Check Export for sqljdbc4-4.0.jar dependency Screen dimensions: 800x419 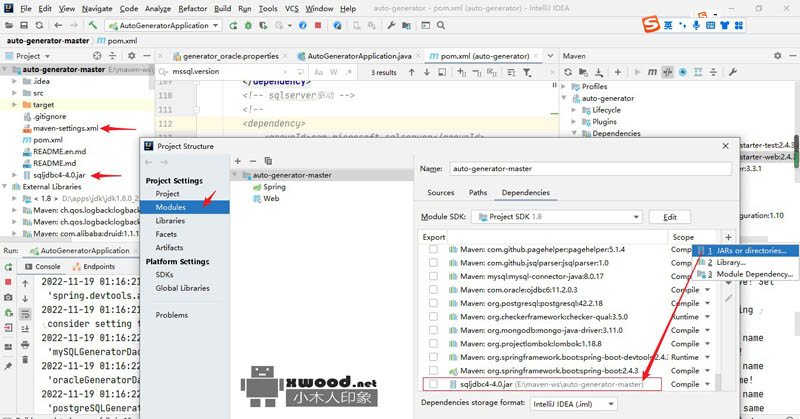pyautogui.click(x=433, y=384)
